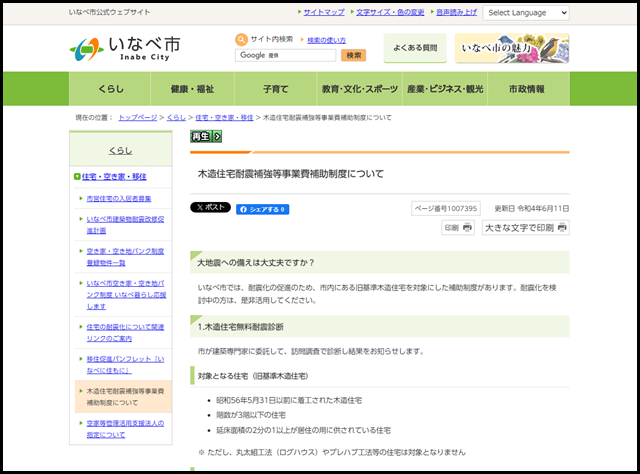Share page with X ポスト button
This screenshot has width=640, height=474.
(x=210, y=208)
